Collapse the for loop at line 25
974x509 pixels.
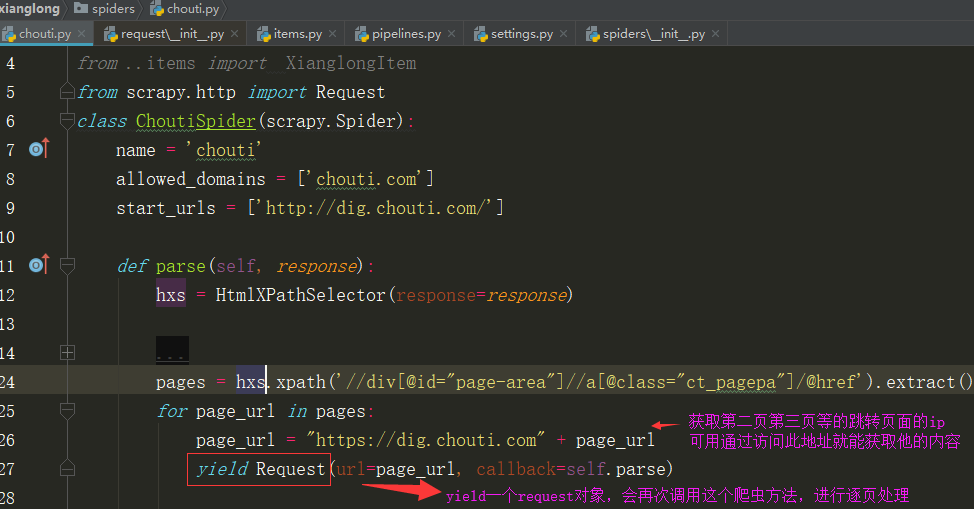[67, 411]
